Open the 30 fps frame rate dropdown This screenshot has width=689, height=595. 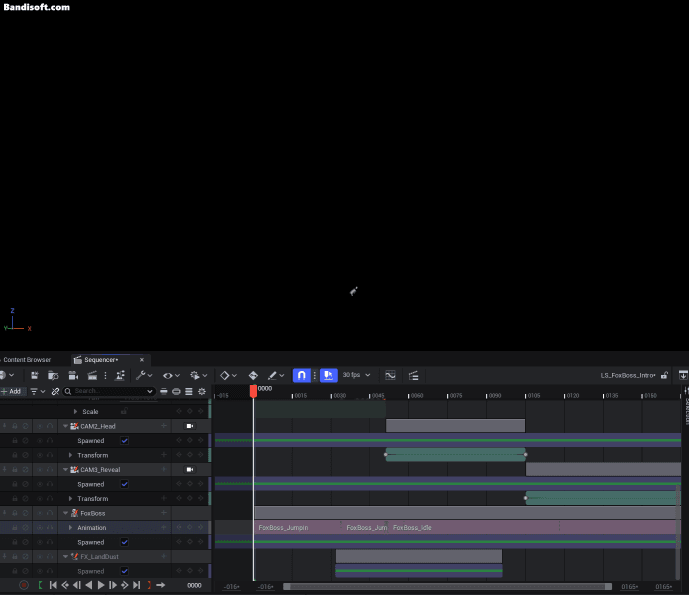point(356,375)
